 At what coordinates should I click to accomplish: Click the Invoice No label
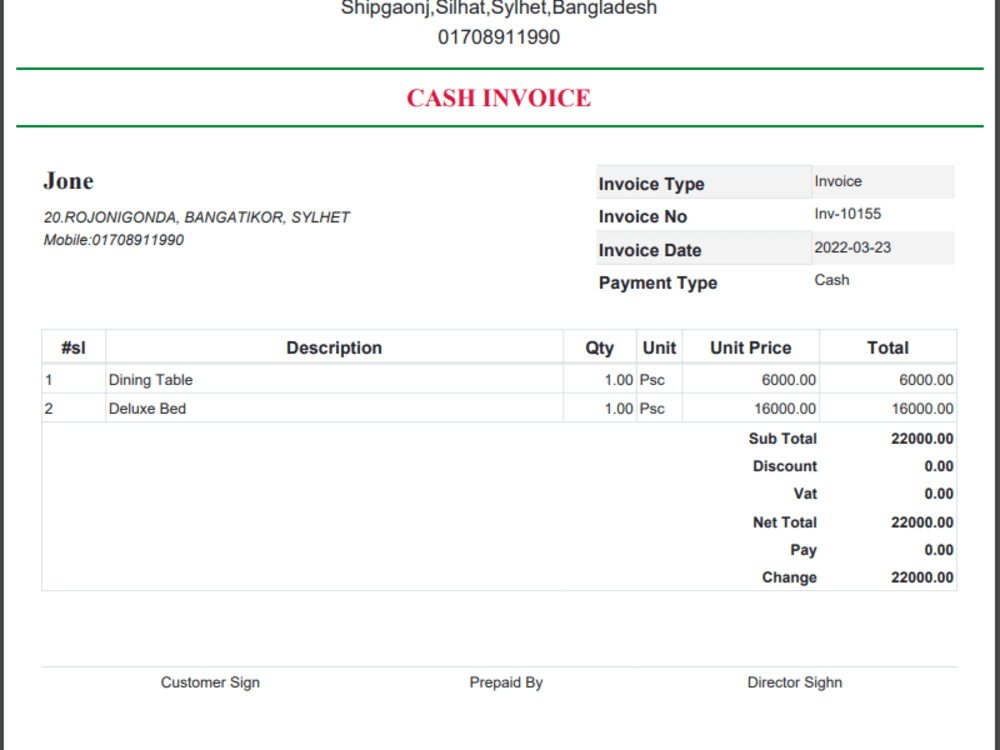pyautogui.click(x=642, y=217)
